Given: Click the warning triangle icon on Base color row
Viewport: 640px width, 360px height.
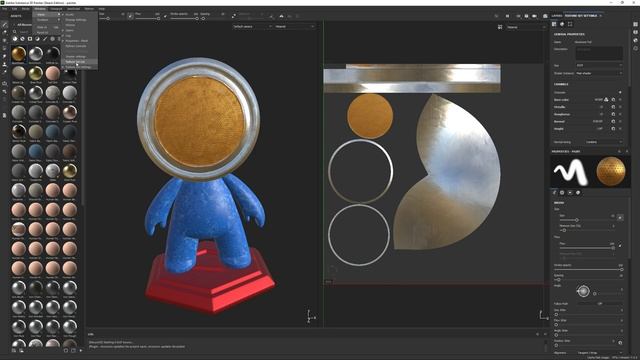Looking at the screenshot, I should [x=606, y=100].
